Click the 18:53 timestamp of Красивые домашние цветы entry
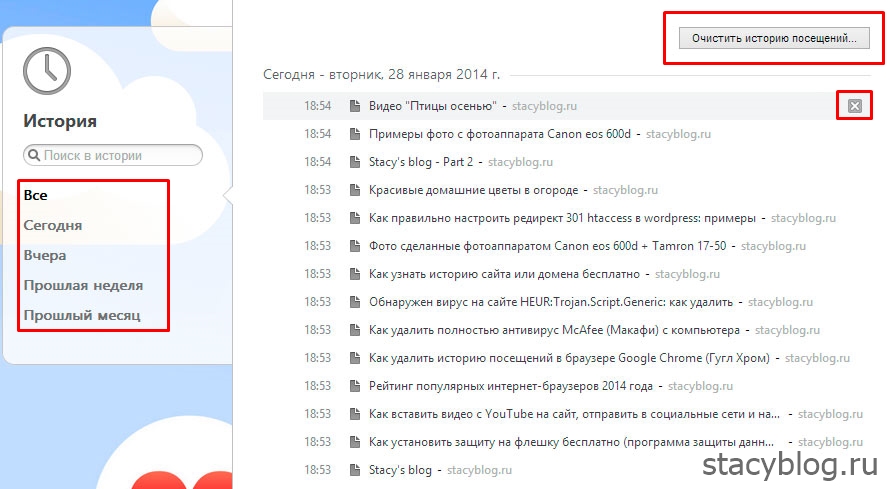Image resolution: width=890 pixels, height=489 pixels. point(317,190)
